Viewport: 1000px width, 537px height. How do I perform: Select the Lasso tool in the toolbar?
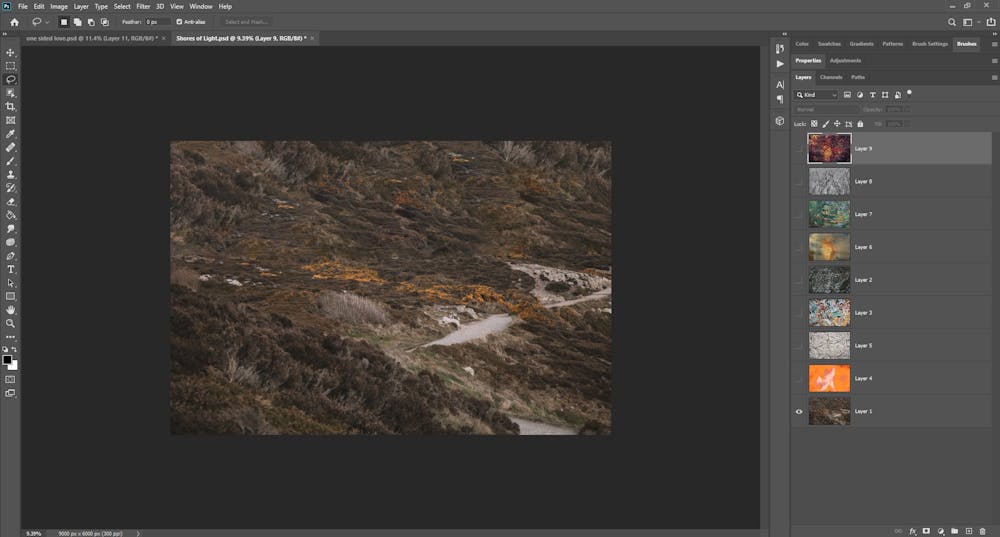(x=10, y=79)
